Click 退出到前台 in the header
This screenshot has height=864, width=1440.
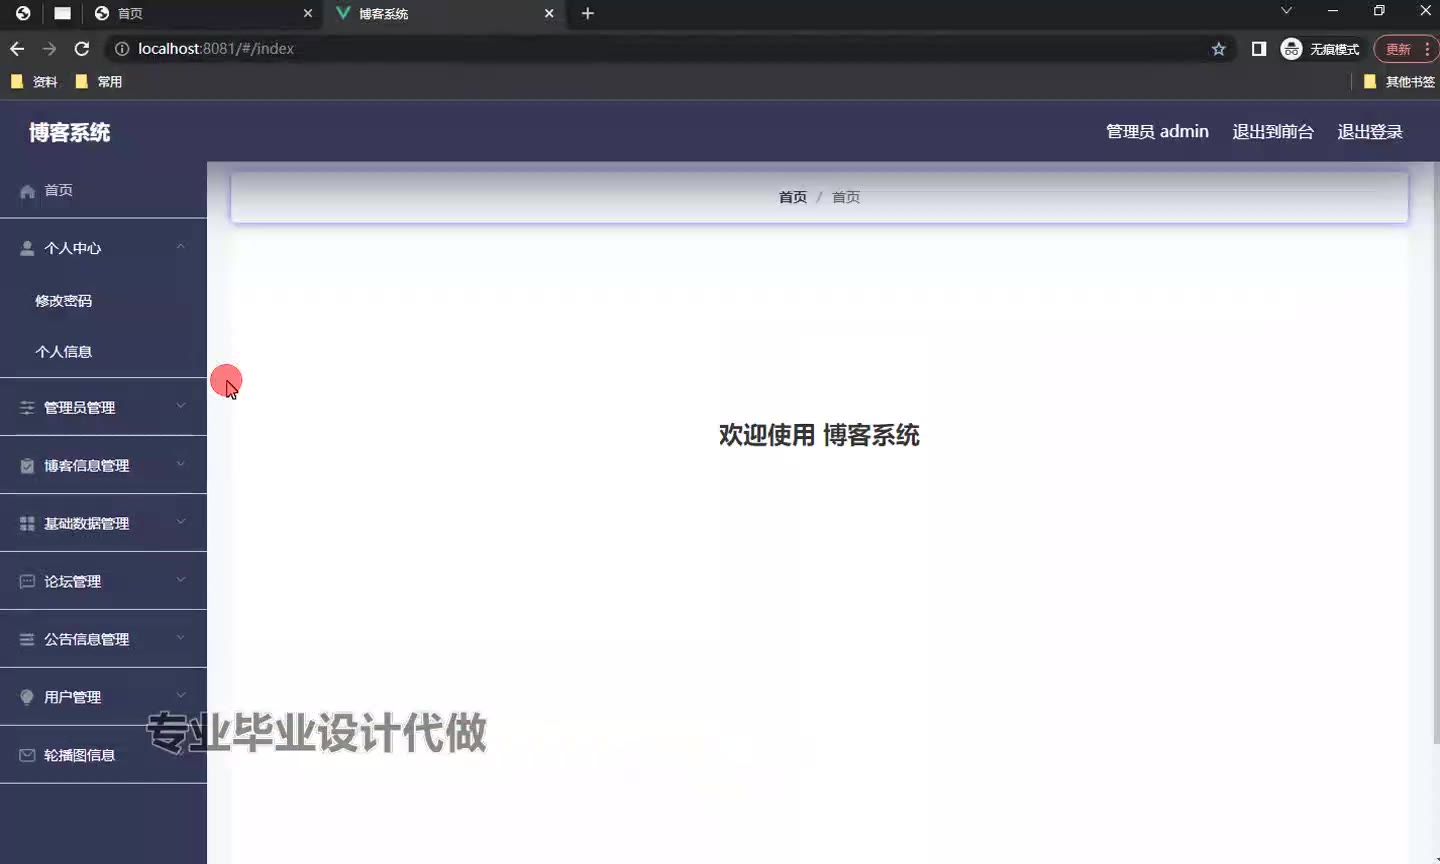[x=1273, y=132]
